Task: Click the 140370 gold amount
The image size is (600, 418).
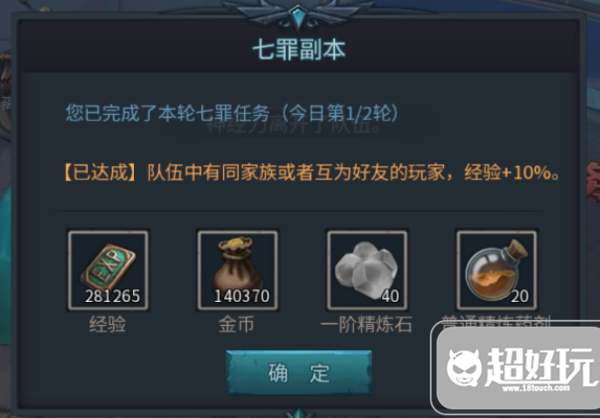Action: coord(242,296)
